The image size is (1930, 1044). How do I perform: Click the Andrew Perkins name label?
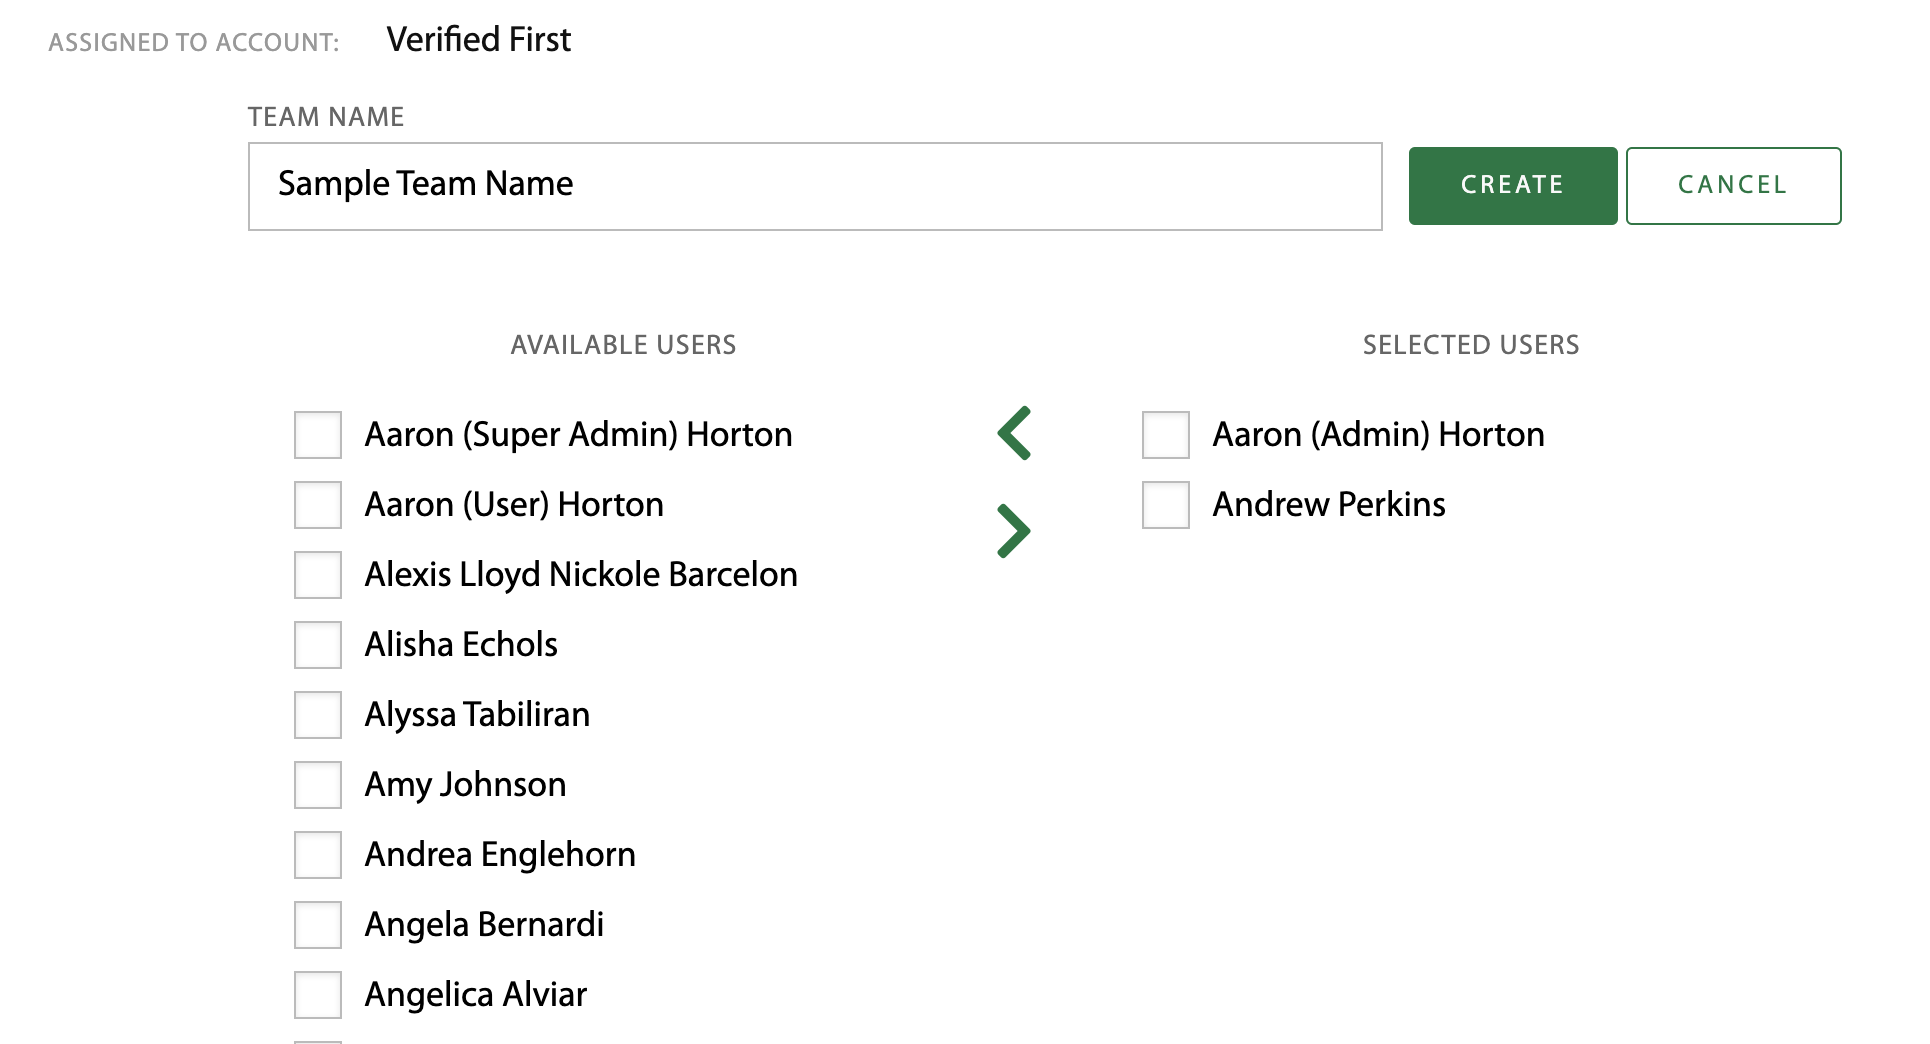(x=1328, y=505)
